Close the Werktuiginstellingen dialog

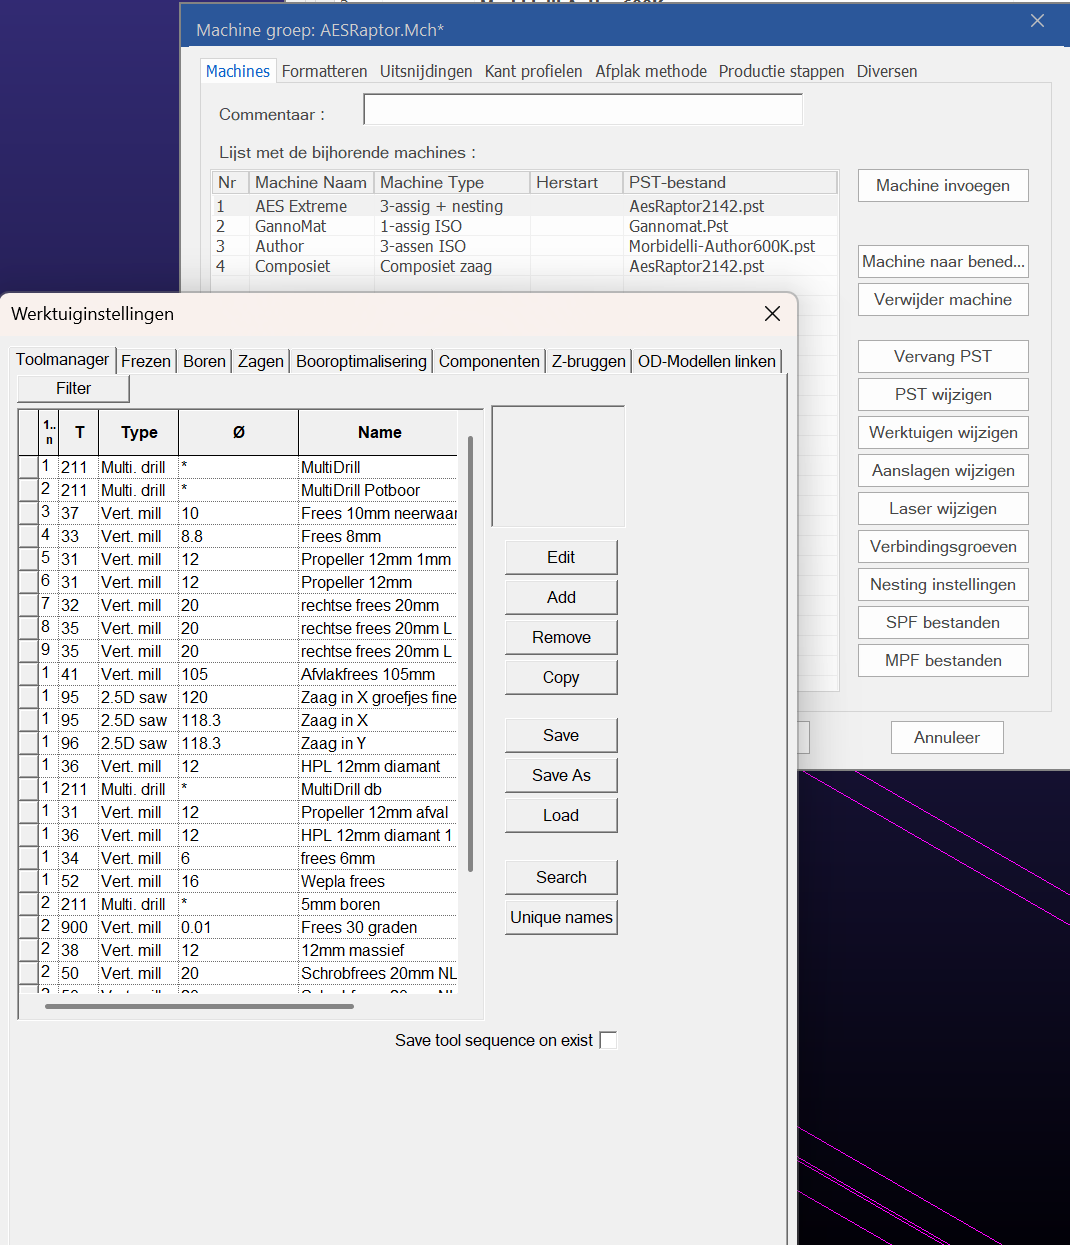[772, 314]
